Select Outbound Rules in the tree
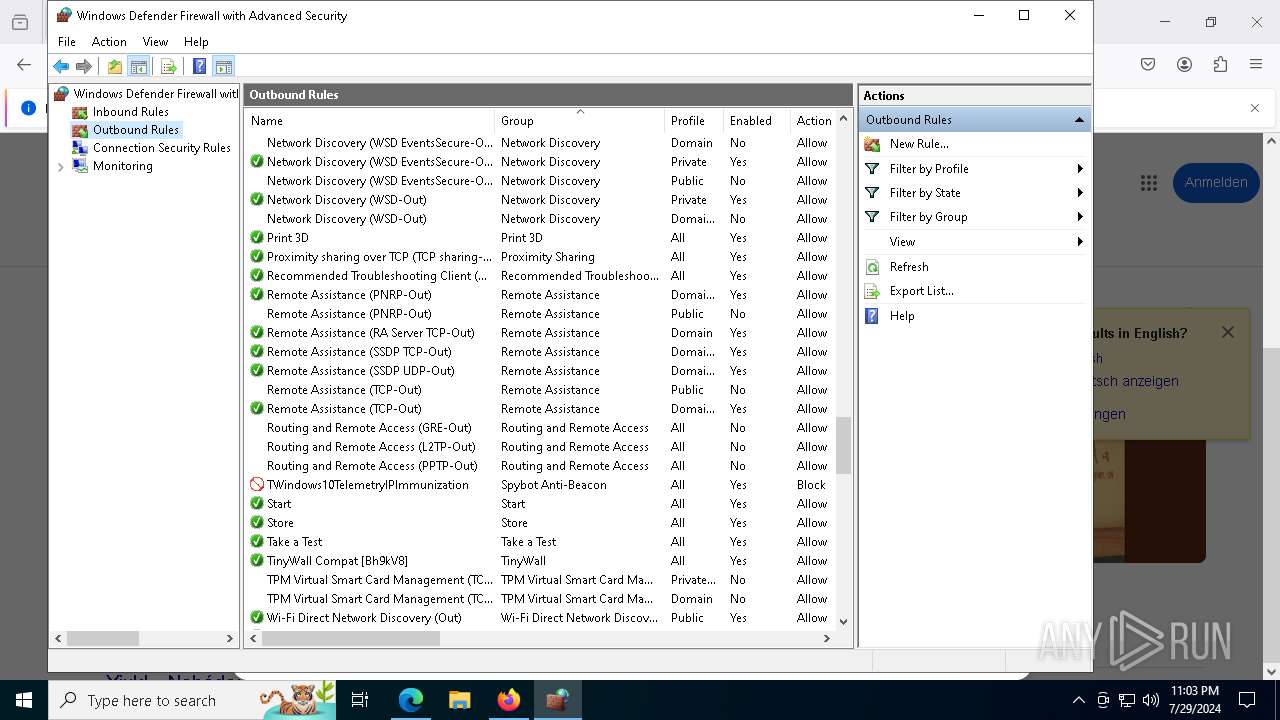Viewport: 1280px width, 720px height. click(x=136, y=130)
